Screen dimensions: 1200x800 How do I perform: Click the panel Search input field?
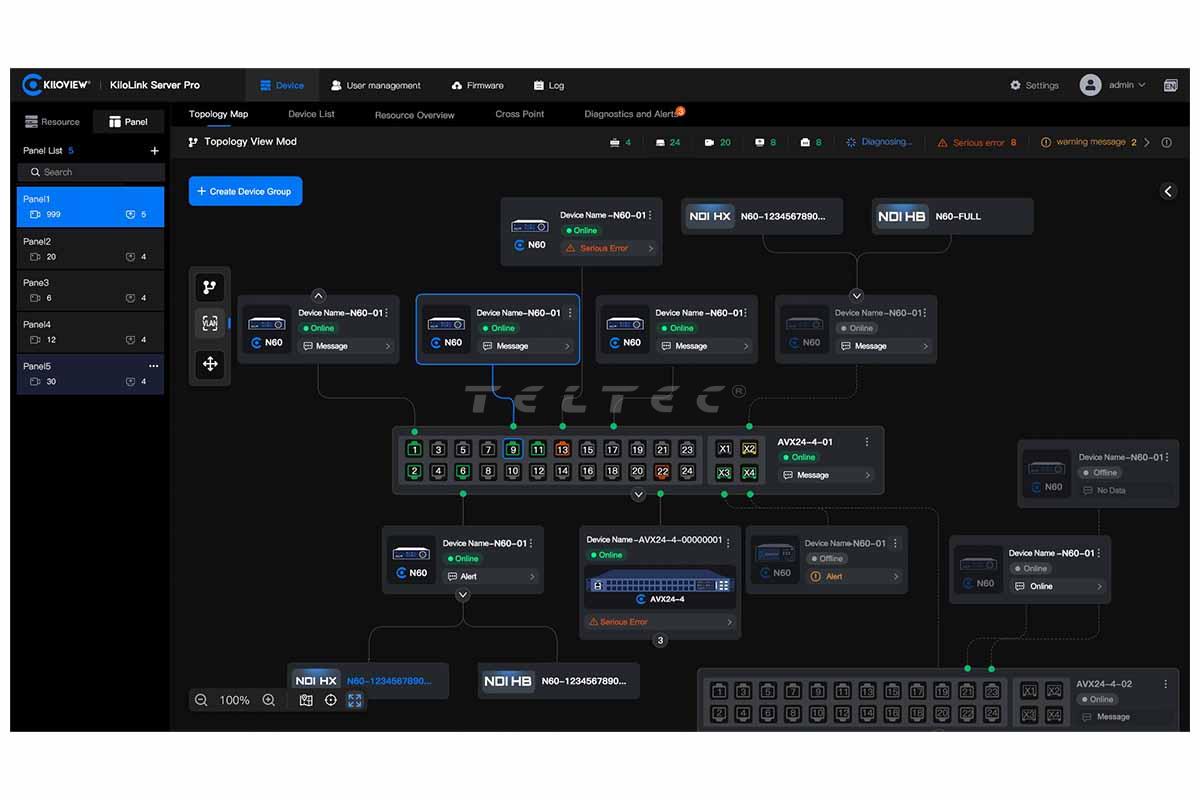90,172
